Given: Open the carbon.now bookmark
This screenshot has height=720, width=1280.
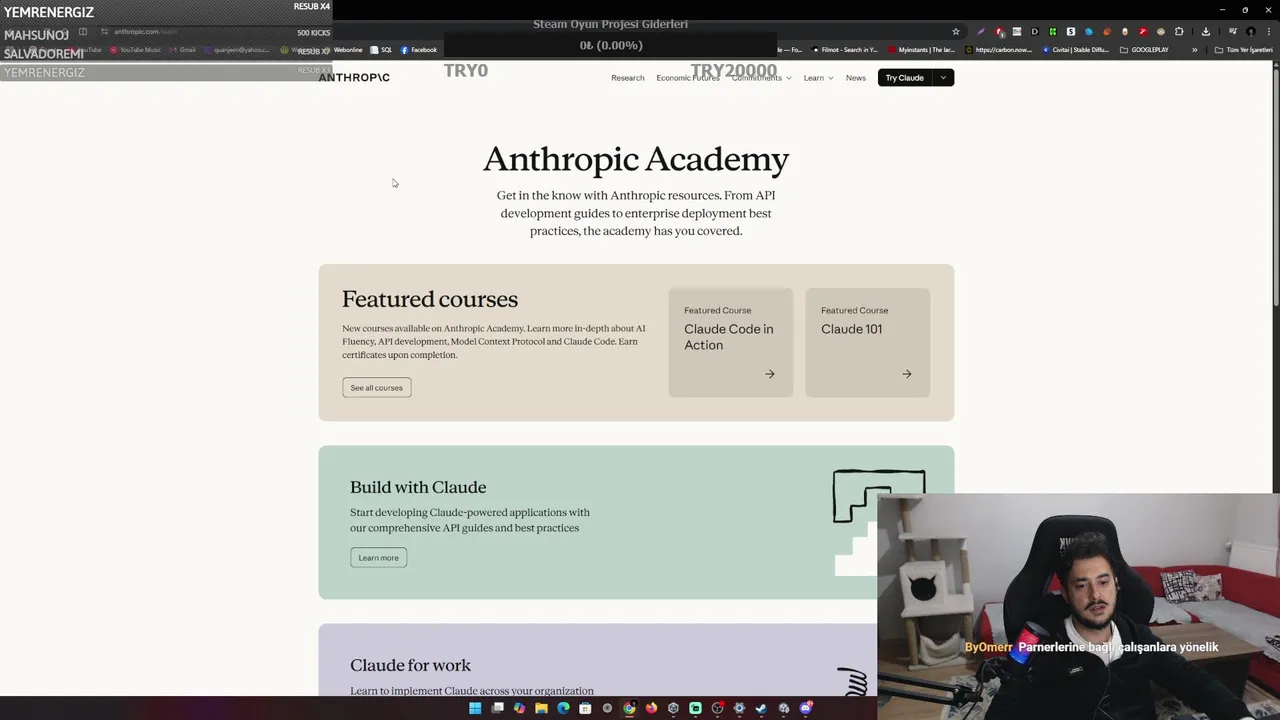Looking at the screenshot, I should click(999, 50).
